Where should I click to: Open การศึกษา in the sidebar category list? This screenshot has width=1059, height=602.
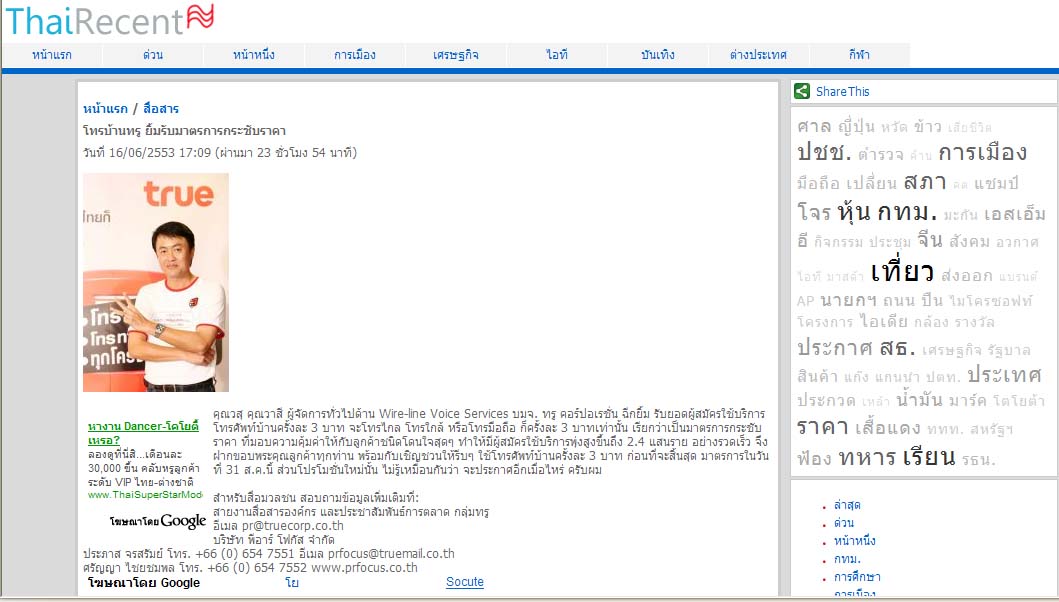point(857,577)
